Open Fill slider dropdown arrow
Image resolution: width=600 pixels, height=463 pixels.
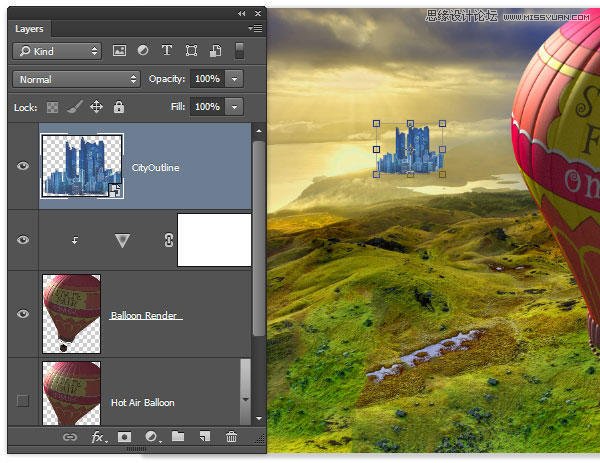coord(234,107)
